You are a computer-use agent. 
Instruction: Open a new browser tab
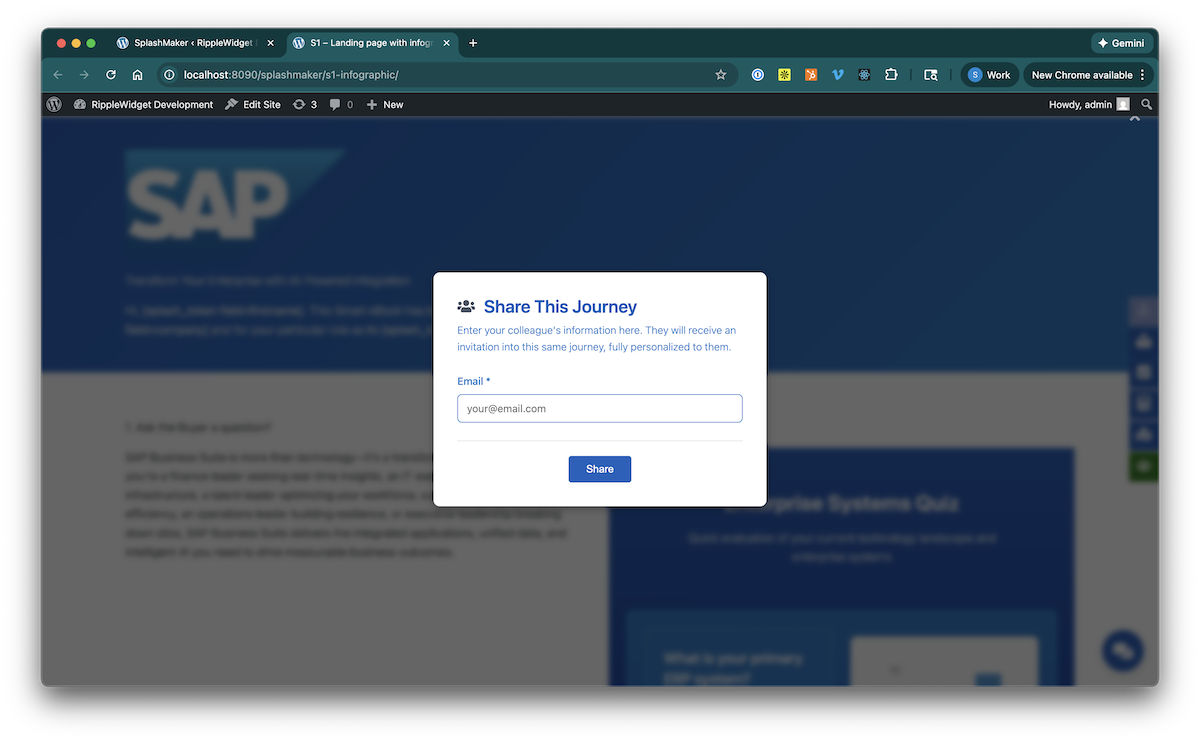[473, 43]
